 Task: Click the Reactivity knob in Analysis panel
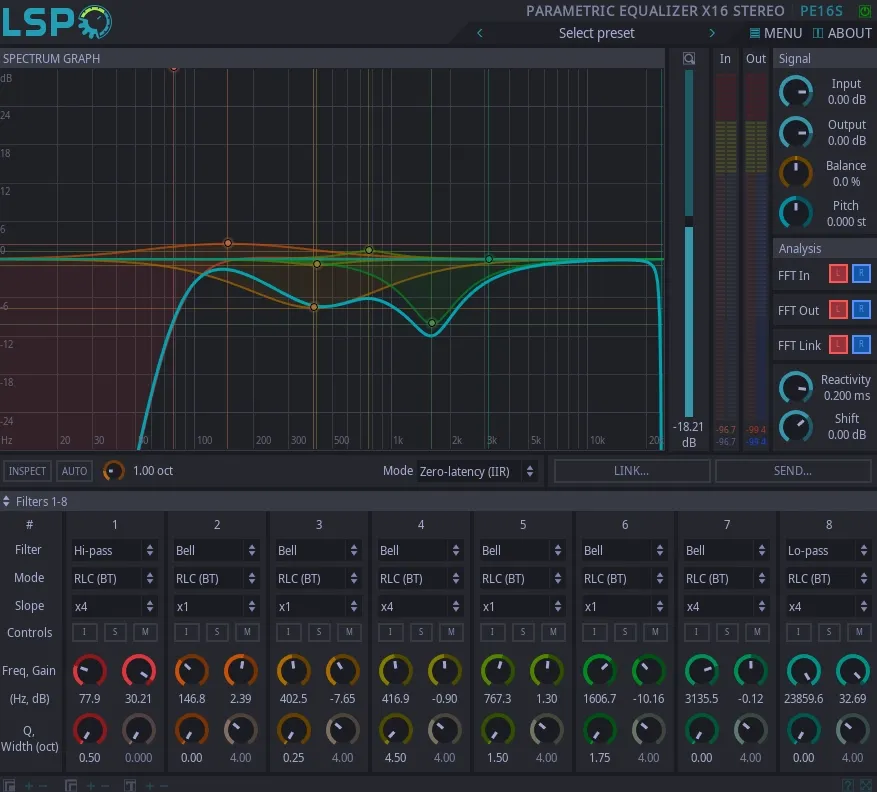click(795, 387)
